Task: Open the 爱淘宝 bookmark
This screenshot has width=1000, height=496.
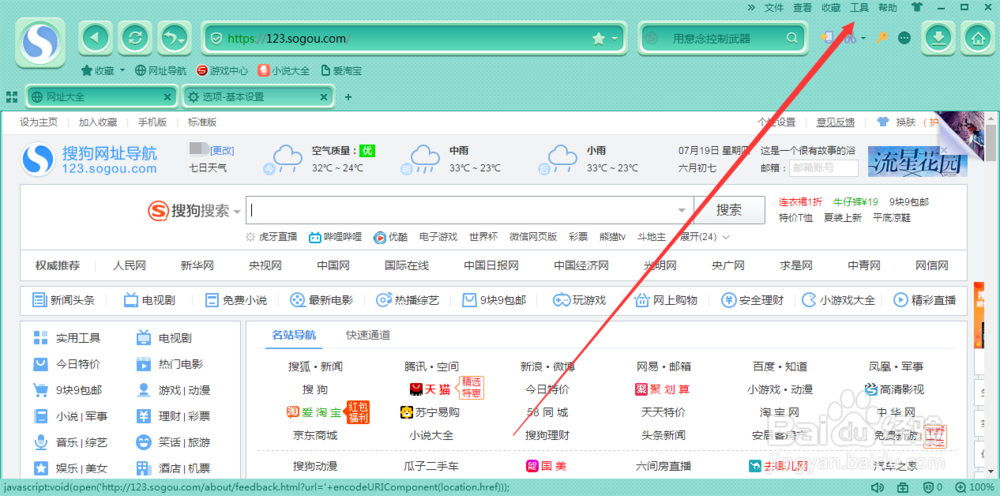Action: point(341,71)
